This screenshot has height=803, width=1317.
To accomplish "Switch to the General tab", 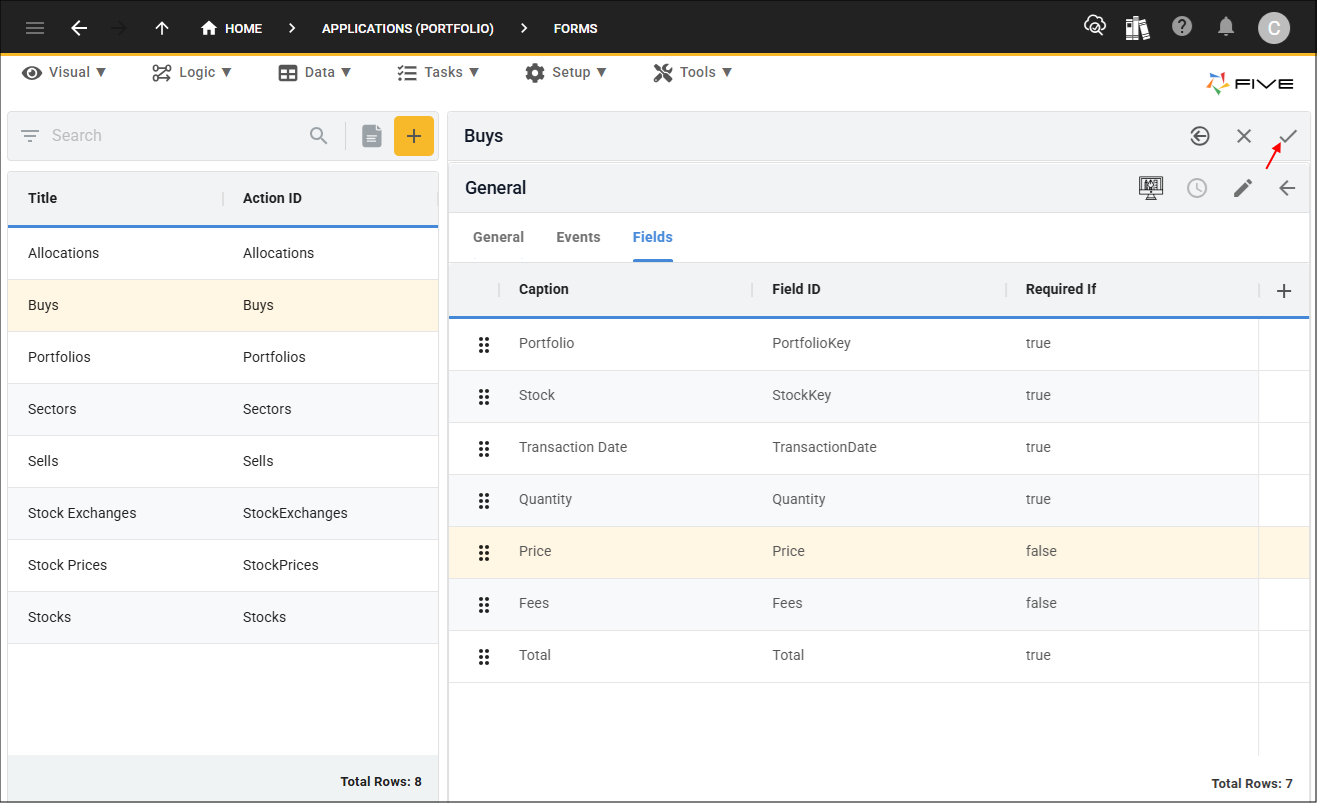I will click(498, 237).
